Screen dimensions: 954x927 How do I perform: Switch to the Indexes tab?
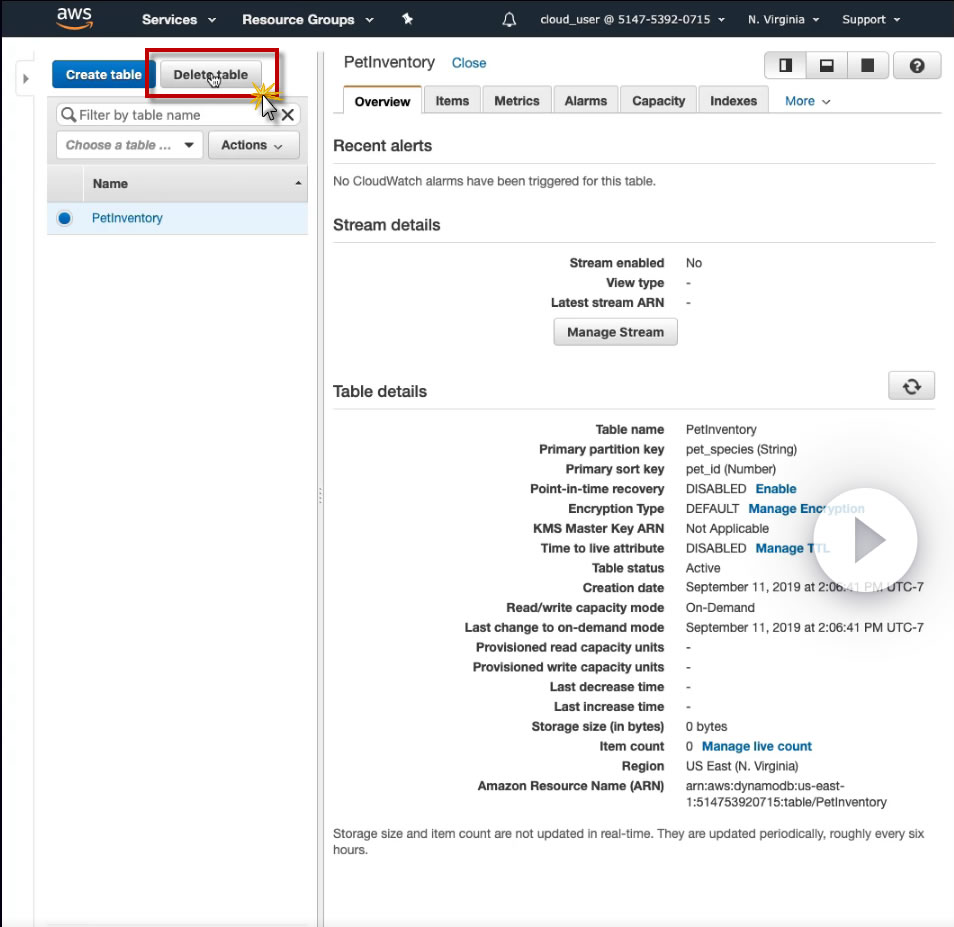coord(733,100)
